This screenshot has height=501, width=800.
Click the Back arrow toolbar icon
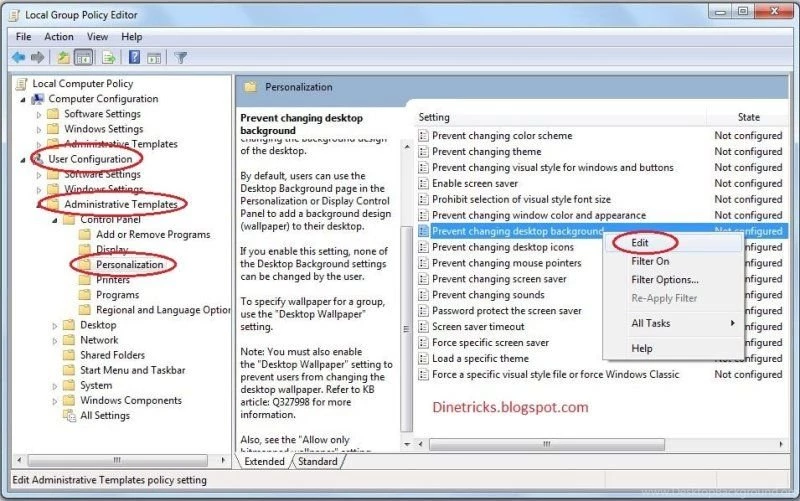[x=19, y=57]
